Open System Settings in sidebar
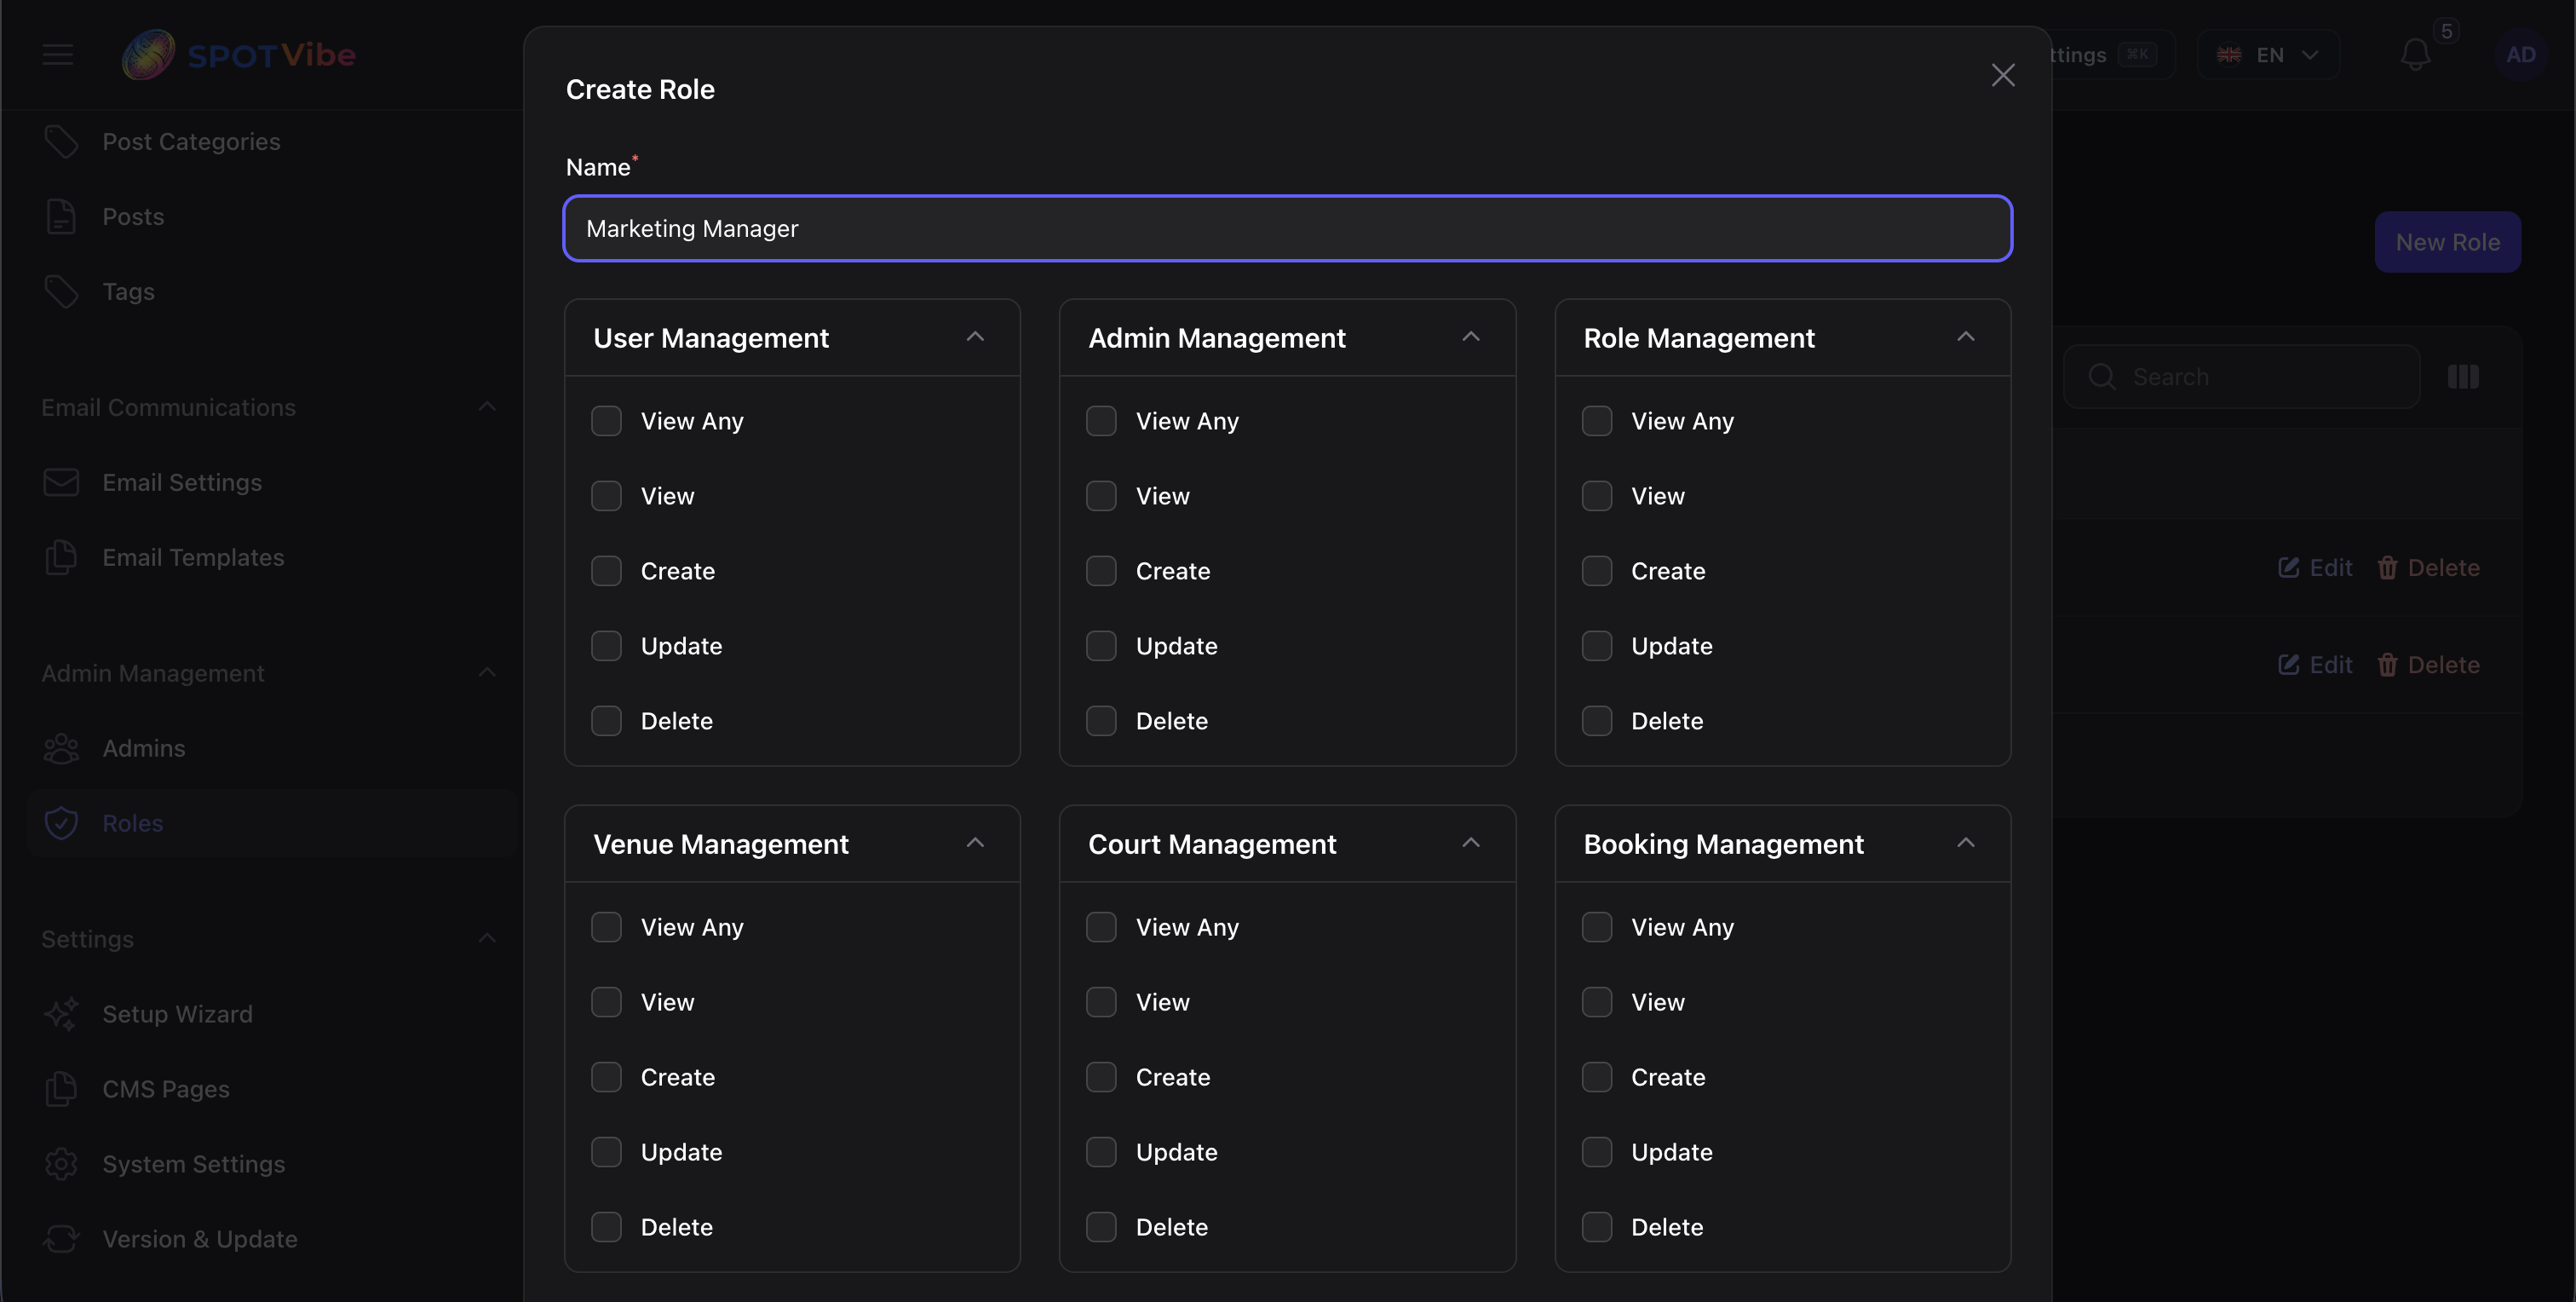Image resolution: width=2576 pixels, height=1302 pixels. click(x=272, y=1165)
